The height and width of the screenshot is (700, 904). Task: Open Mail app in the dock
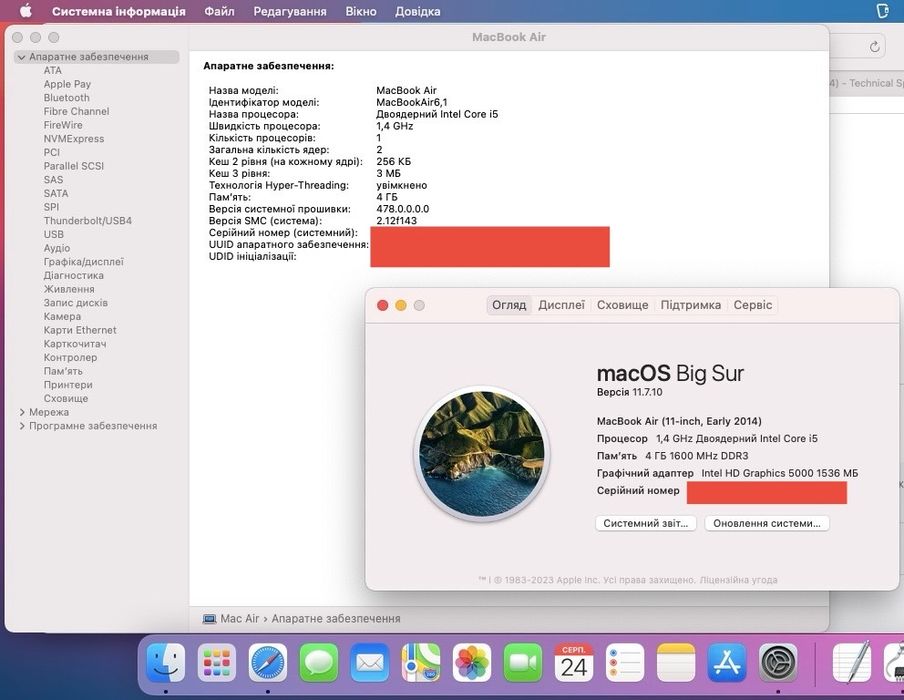tap(370, 663)
